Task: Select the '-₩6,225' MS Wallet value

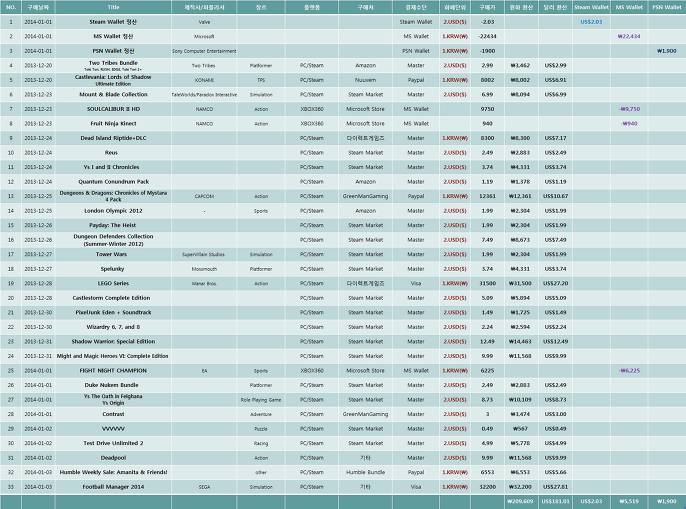Action: [x=629, y=370]
